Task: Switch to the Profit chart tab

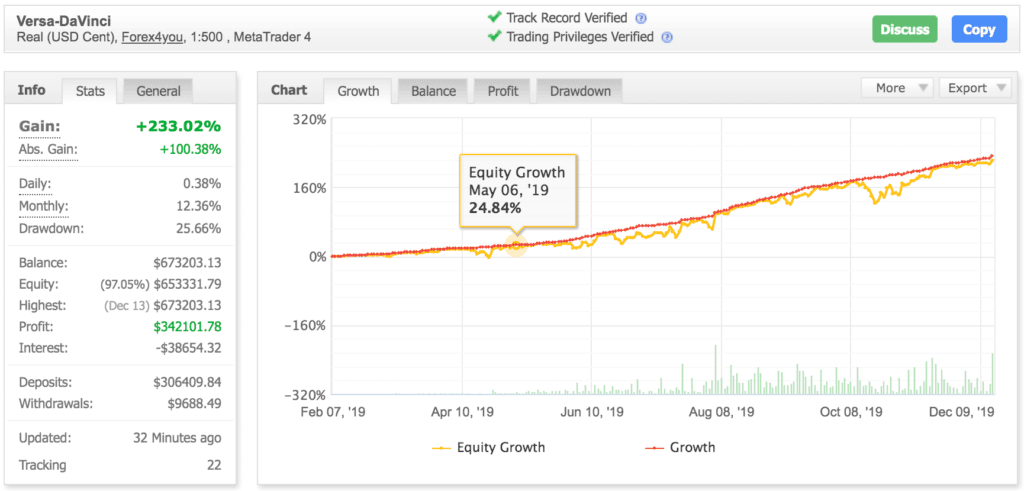Action: pyautogui.click(x=503, y=91)
